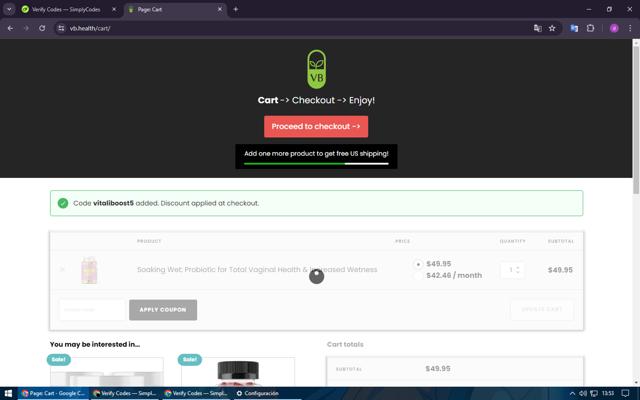This screenshot has height=400, width=640.
Task: Select the $42.46 / month subscription option
Action: [x=418, y=276]
